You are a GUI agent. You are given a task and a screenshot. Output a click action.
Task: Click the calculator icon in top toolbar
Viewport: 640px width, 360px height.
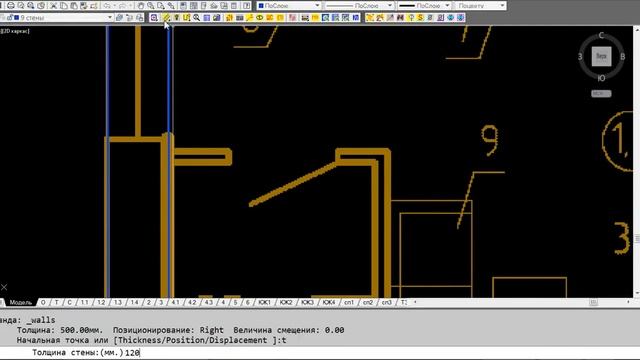point(234,6)
